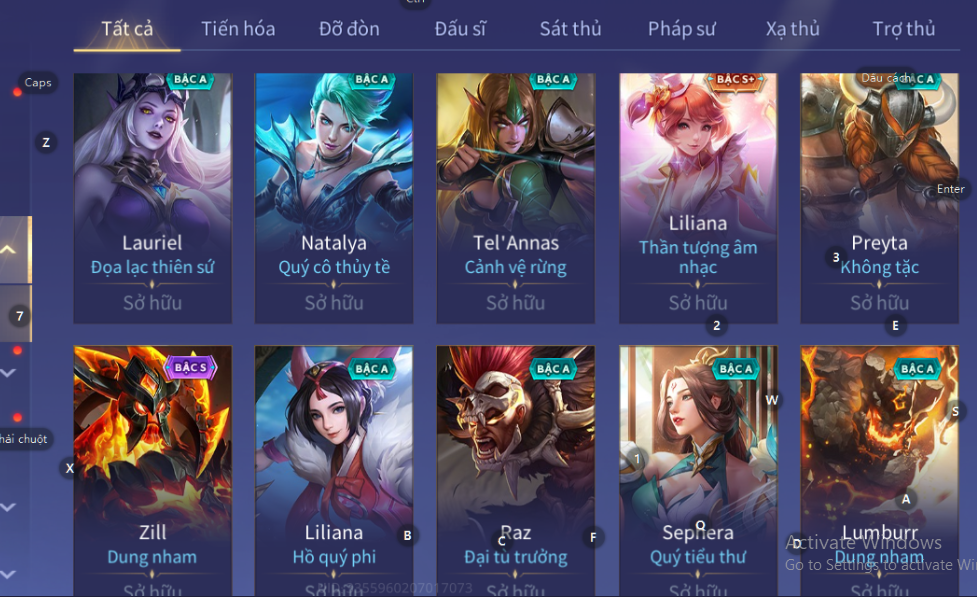977x597 pixels.
Task: Open the Sephera Quý tiểu thư card
Action: click(698, 471)
